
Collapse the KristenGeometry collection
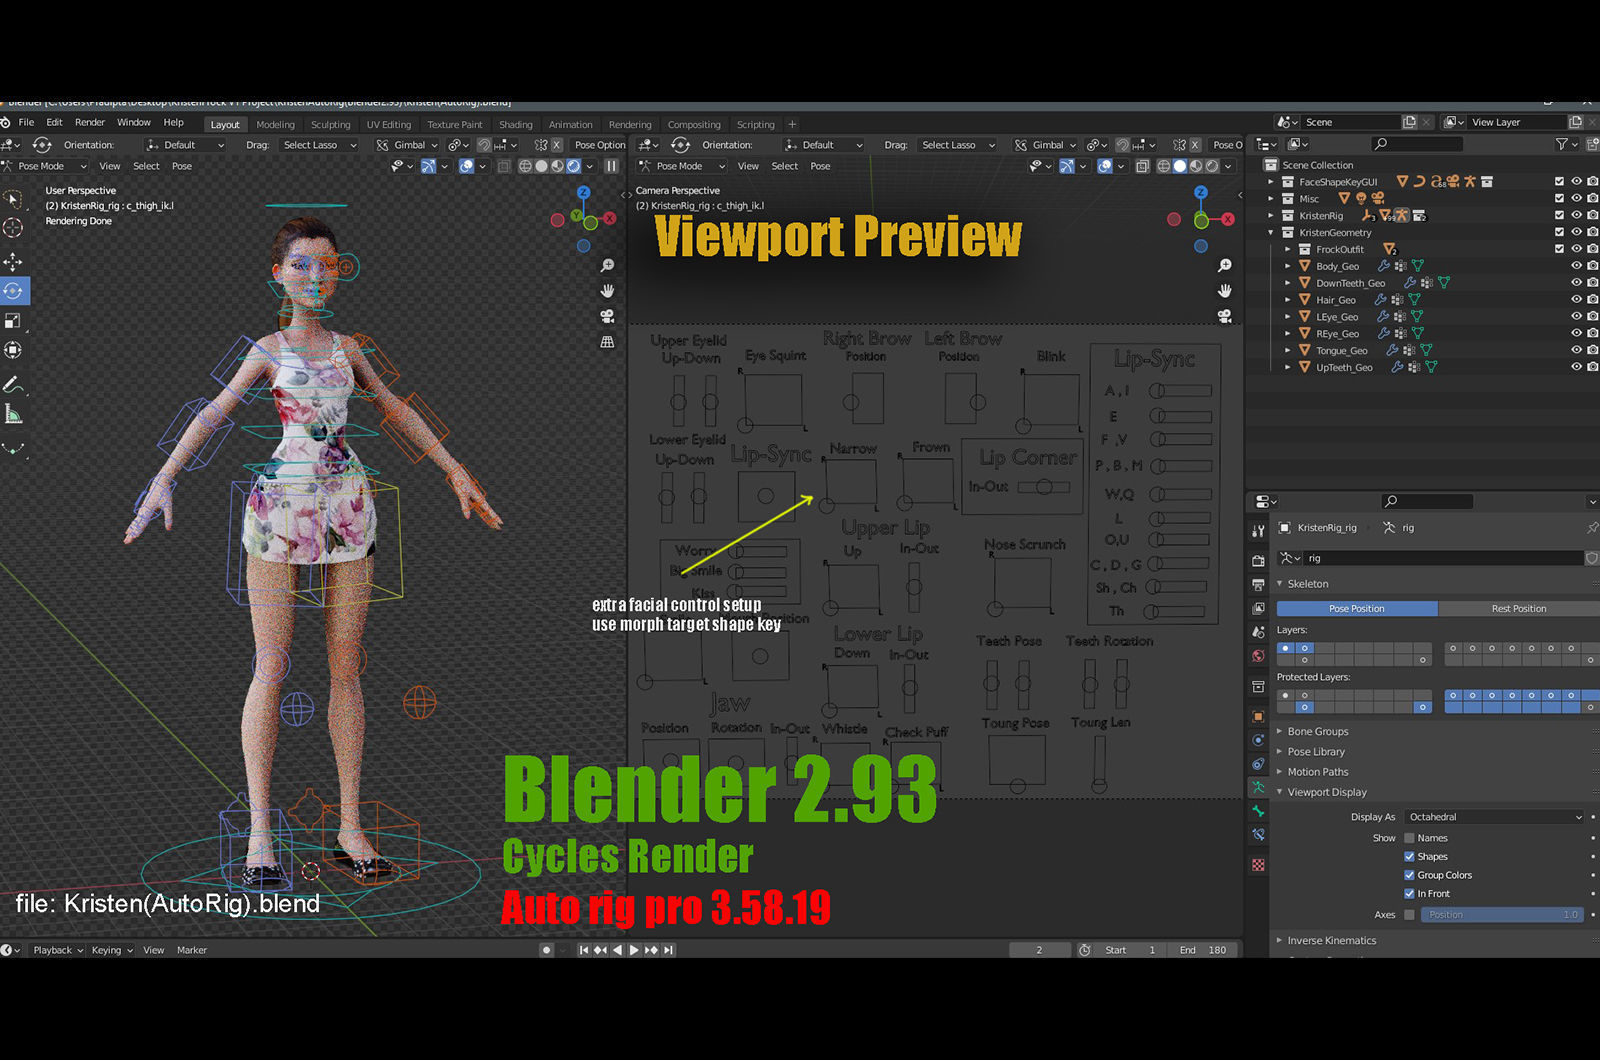click(1271, 232)
